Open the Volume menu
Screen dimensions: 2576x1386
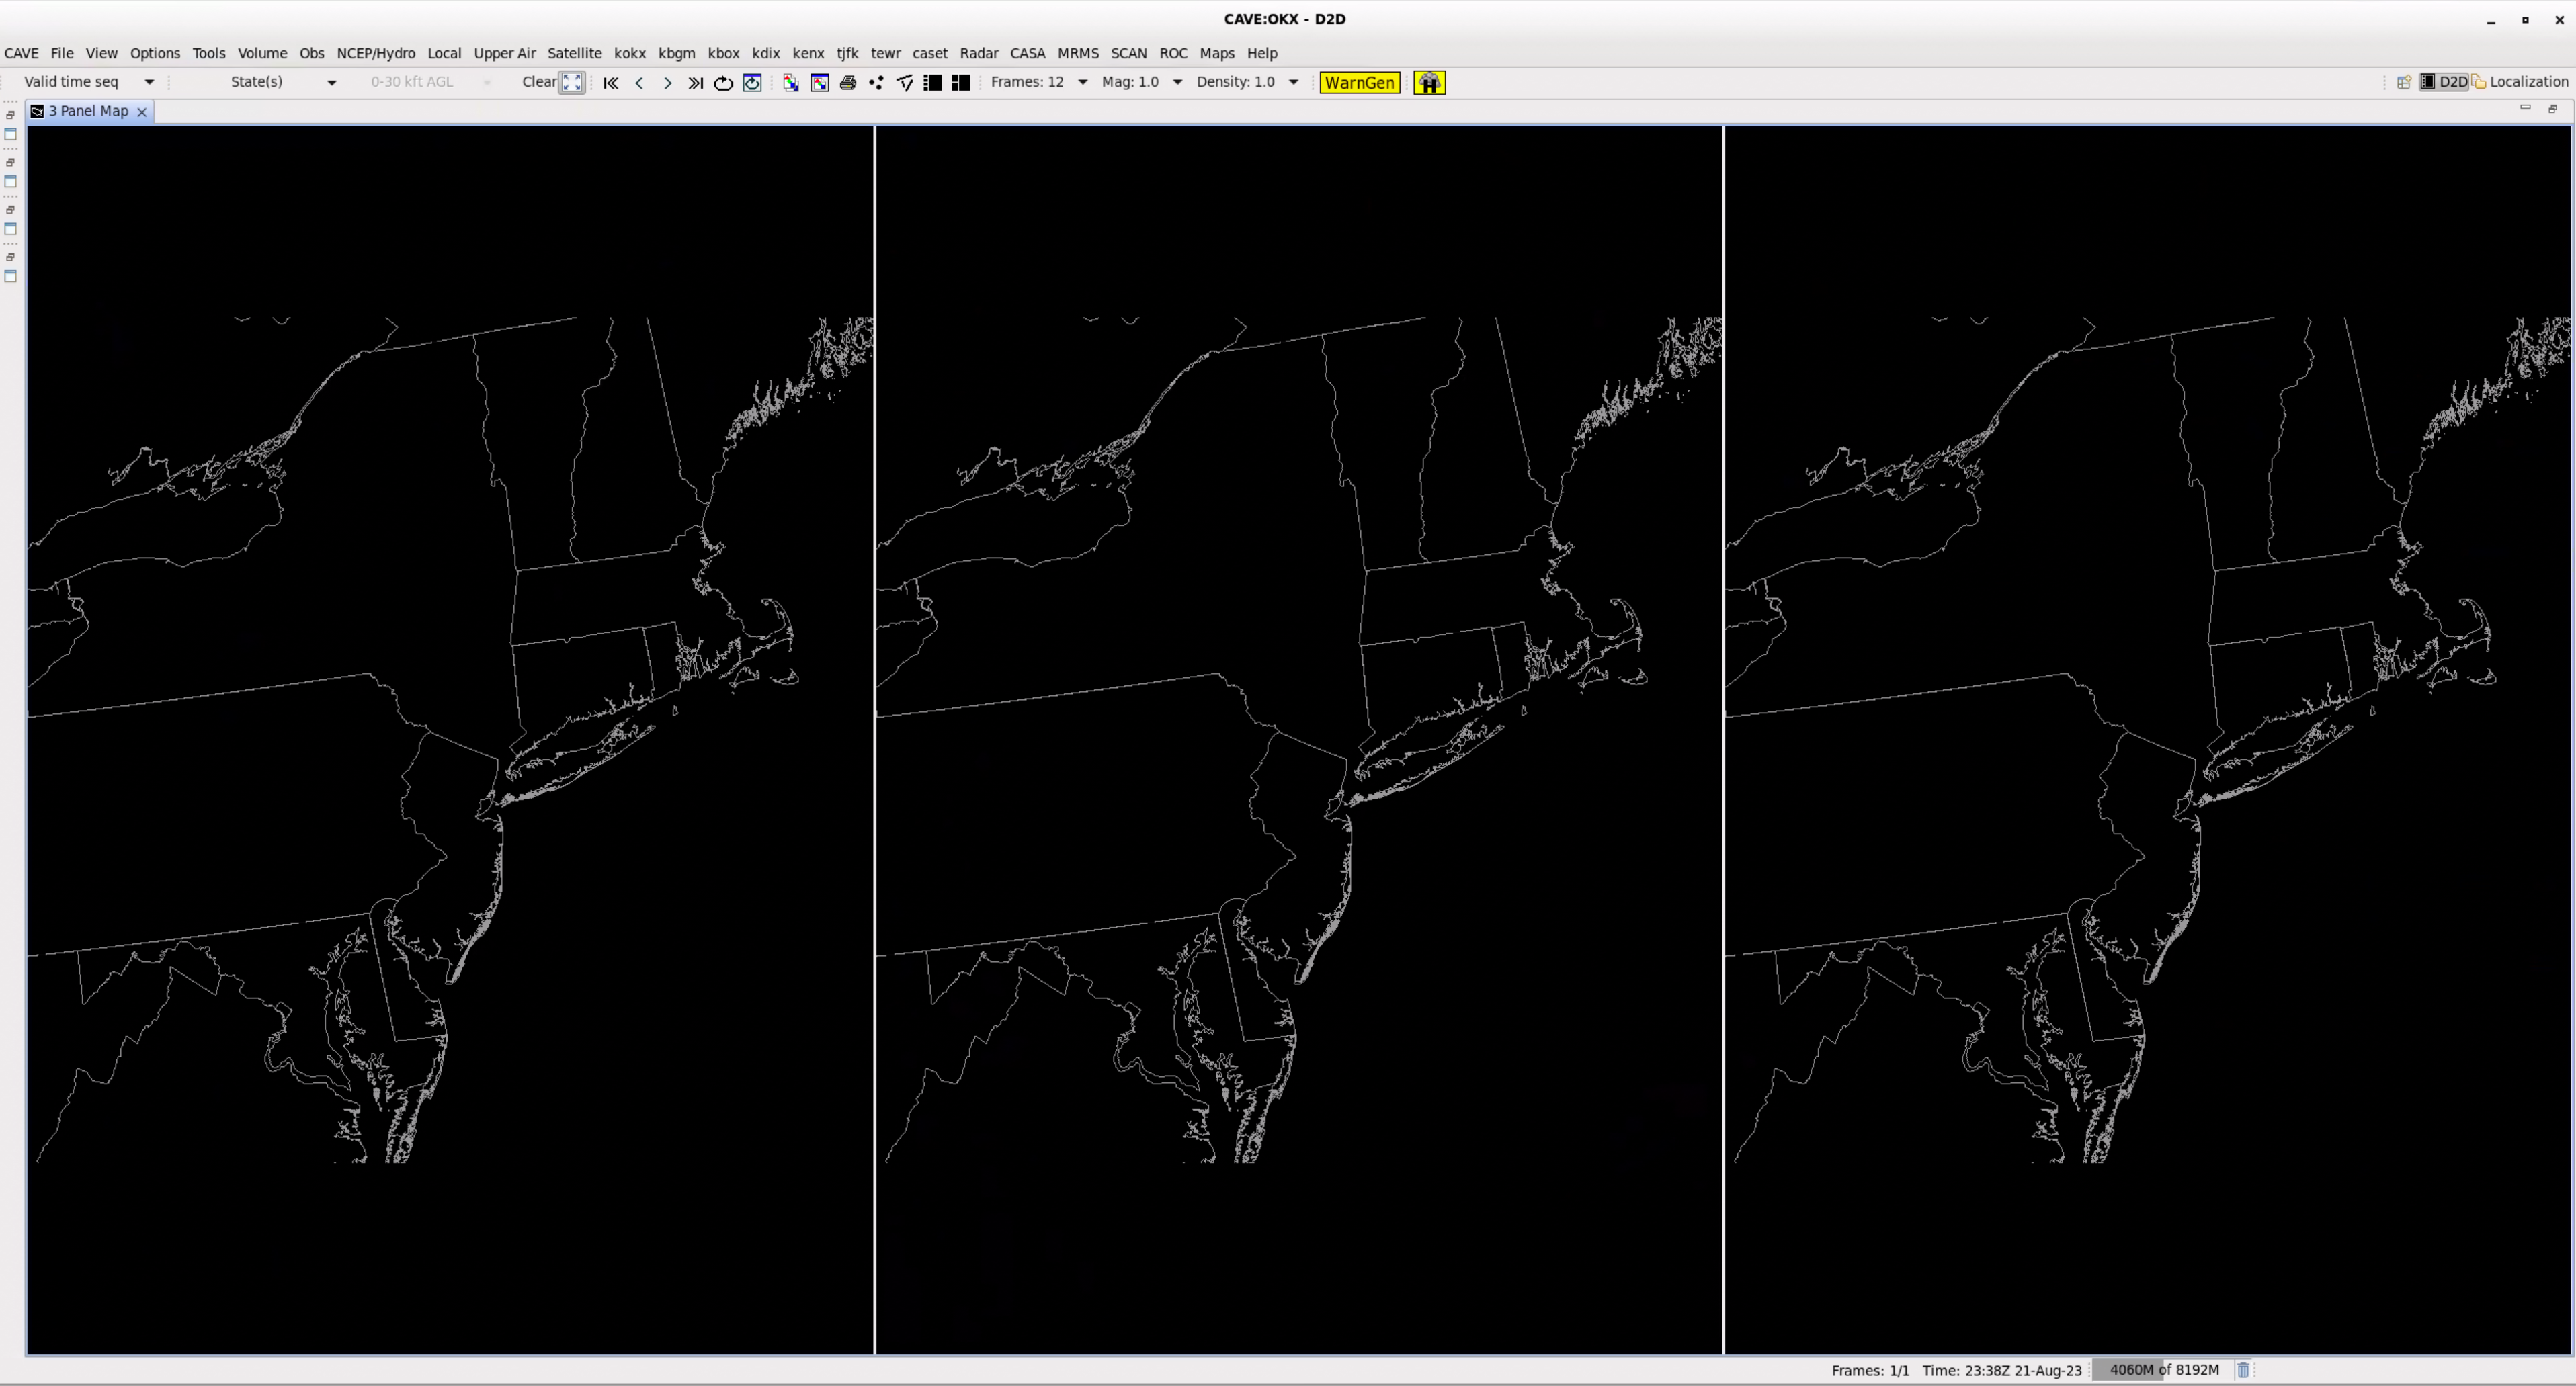(262, 54)
